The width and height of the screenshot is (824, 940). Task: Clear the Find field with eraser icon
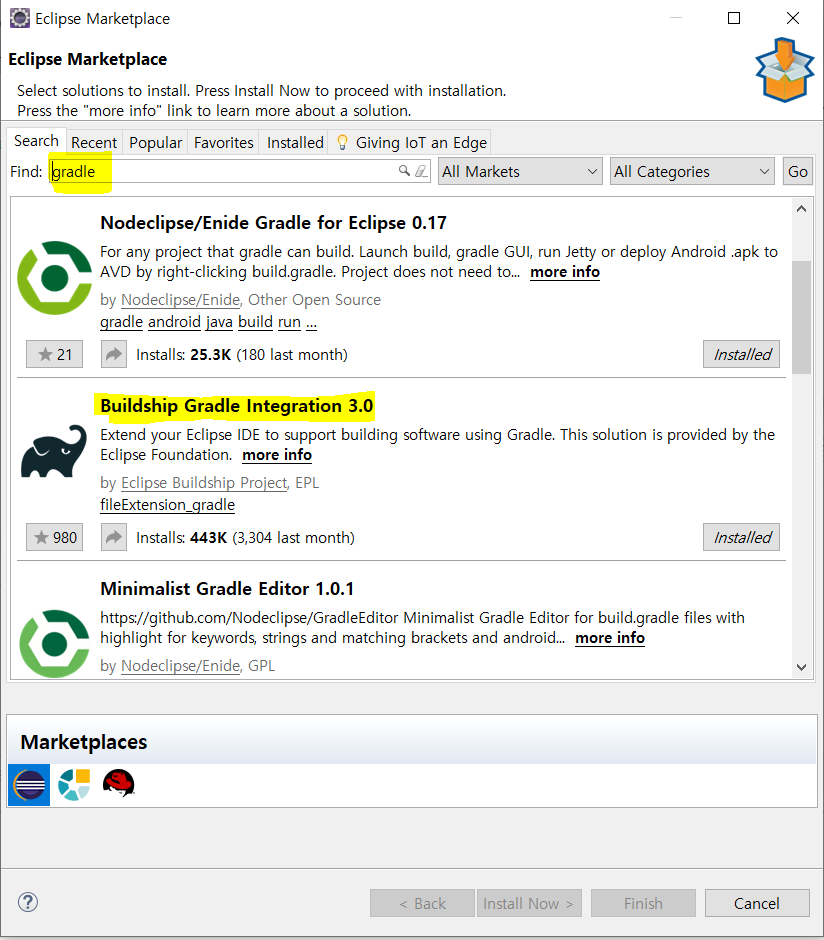coord(421,171)
